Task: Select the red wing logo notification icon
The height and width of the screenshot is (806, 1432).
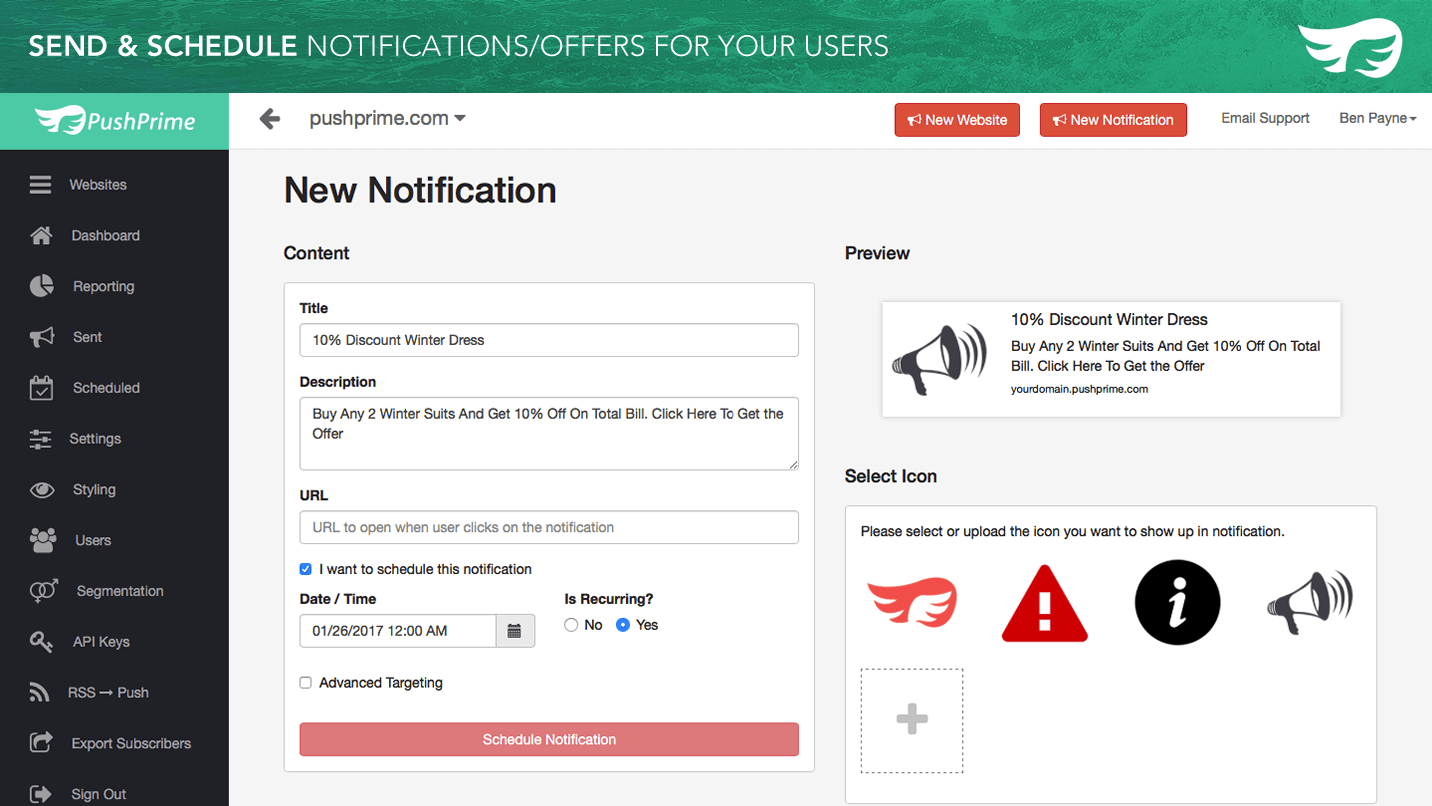Action: (911, 603)
